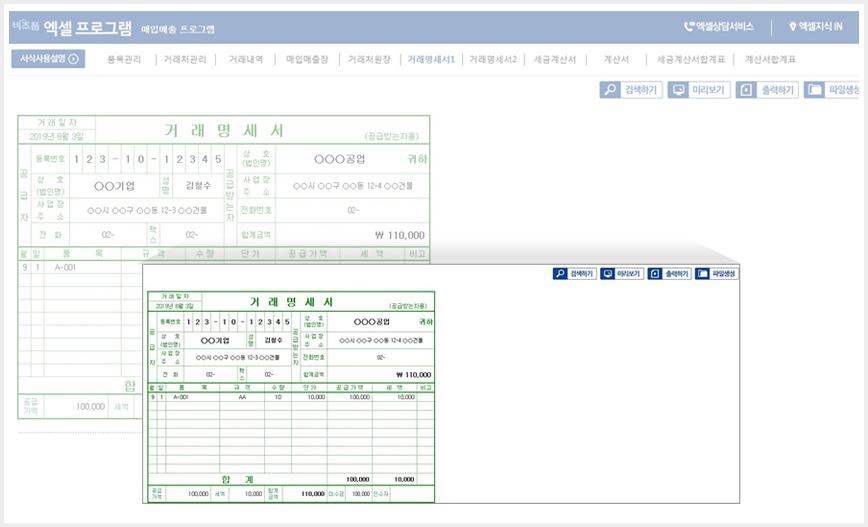Open the 엑셀지식 IN lightbulb link
Image resolution: width=868 pixels, height=527 pixels.
tap(815, 27)
